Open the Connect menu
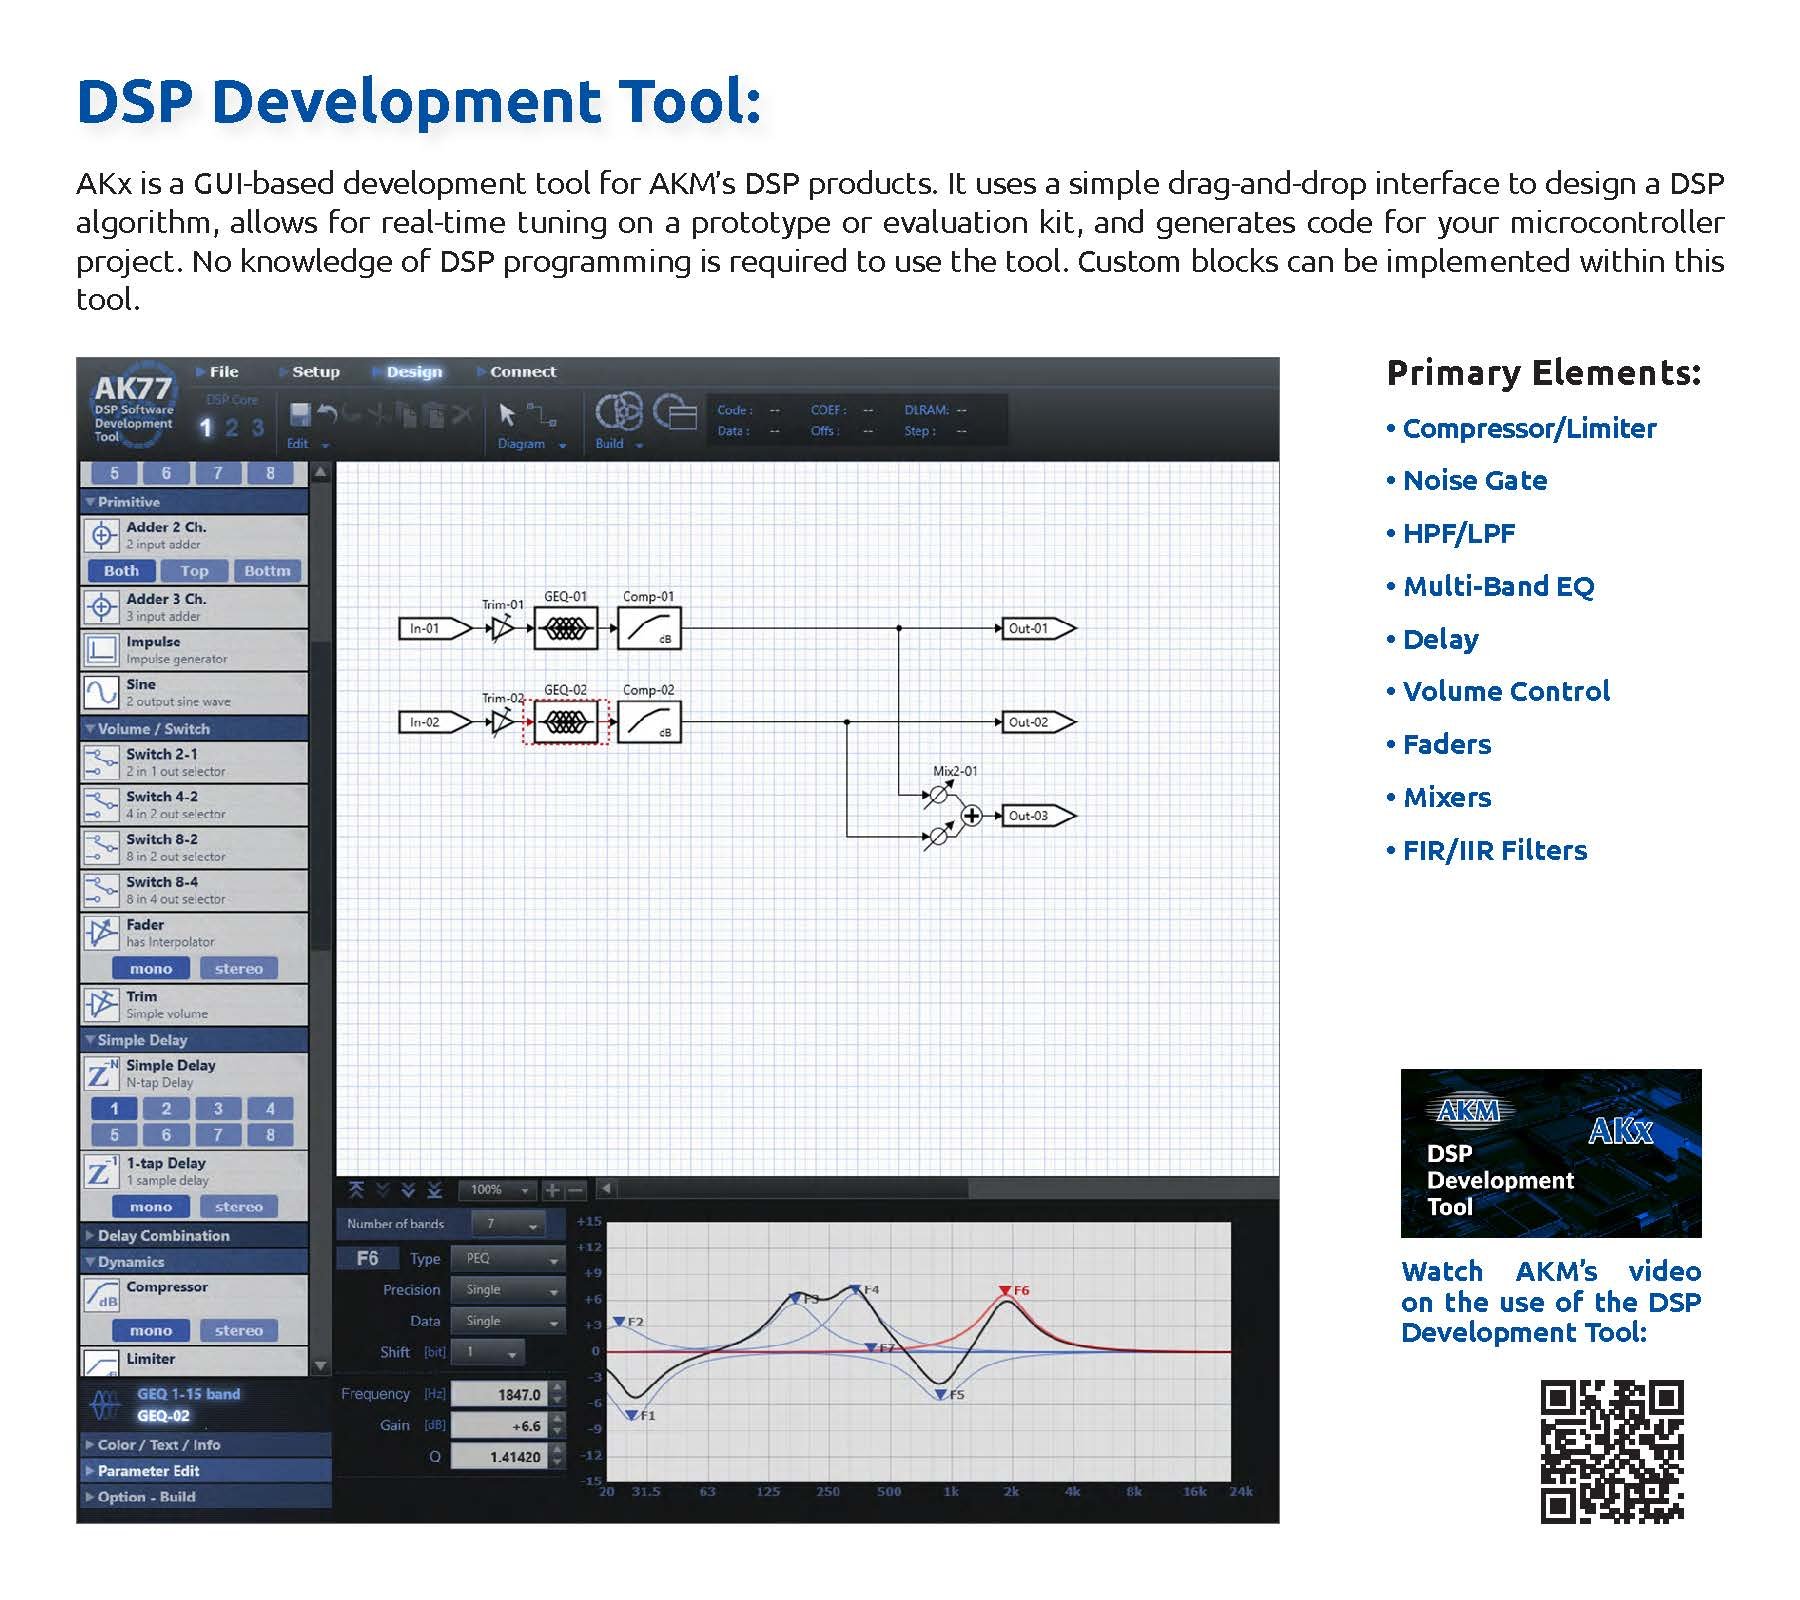 tap(522, 372)
